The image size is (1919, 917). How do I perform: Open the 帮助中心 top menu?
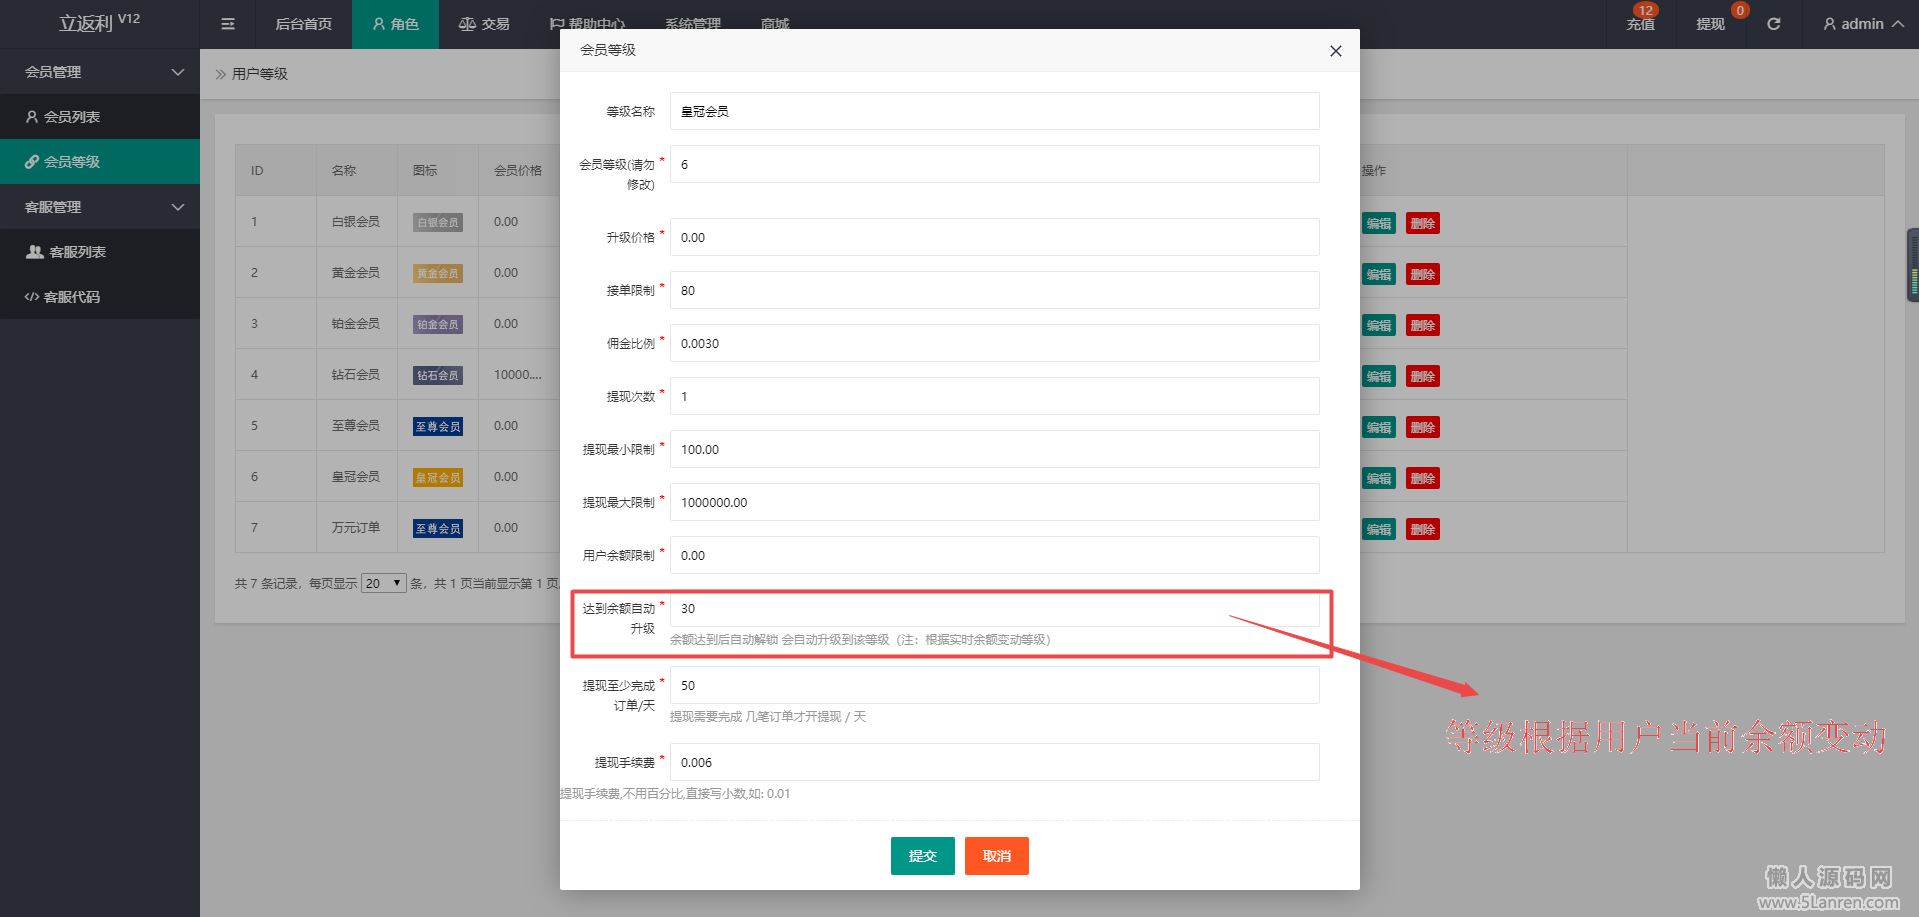(588, 24)
